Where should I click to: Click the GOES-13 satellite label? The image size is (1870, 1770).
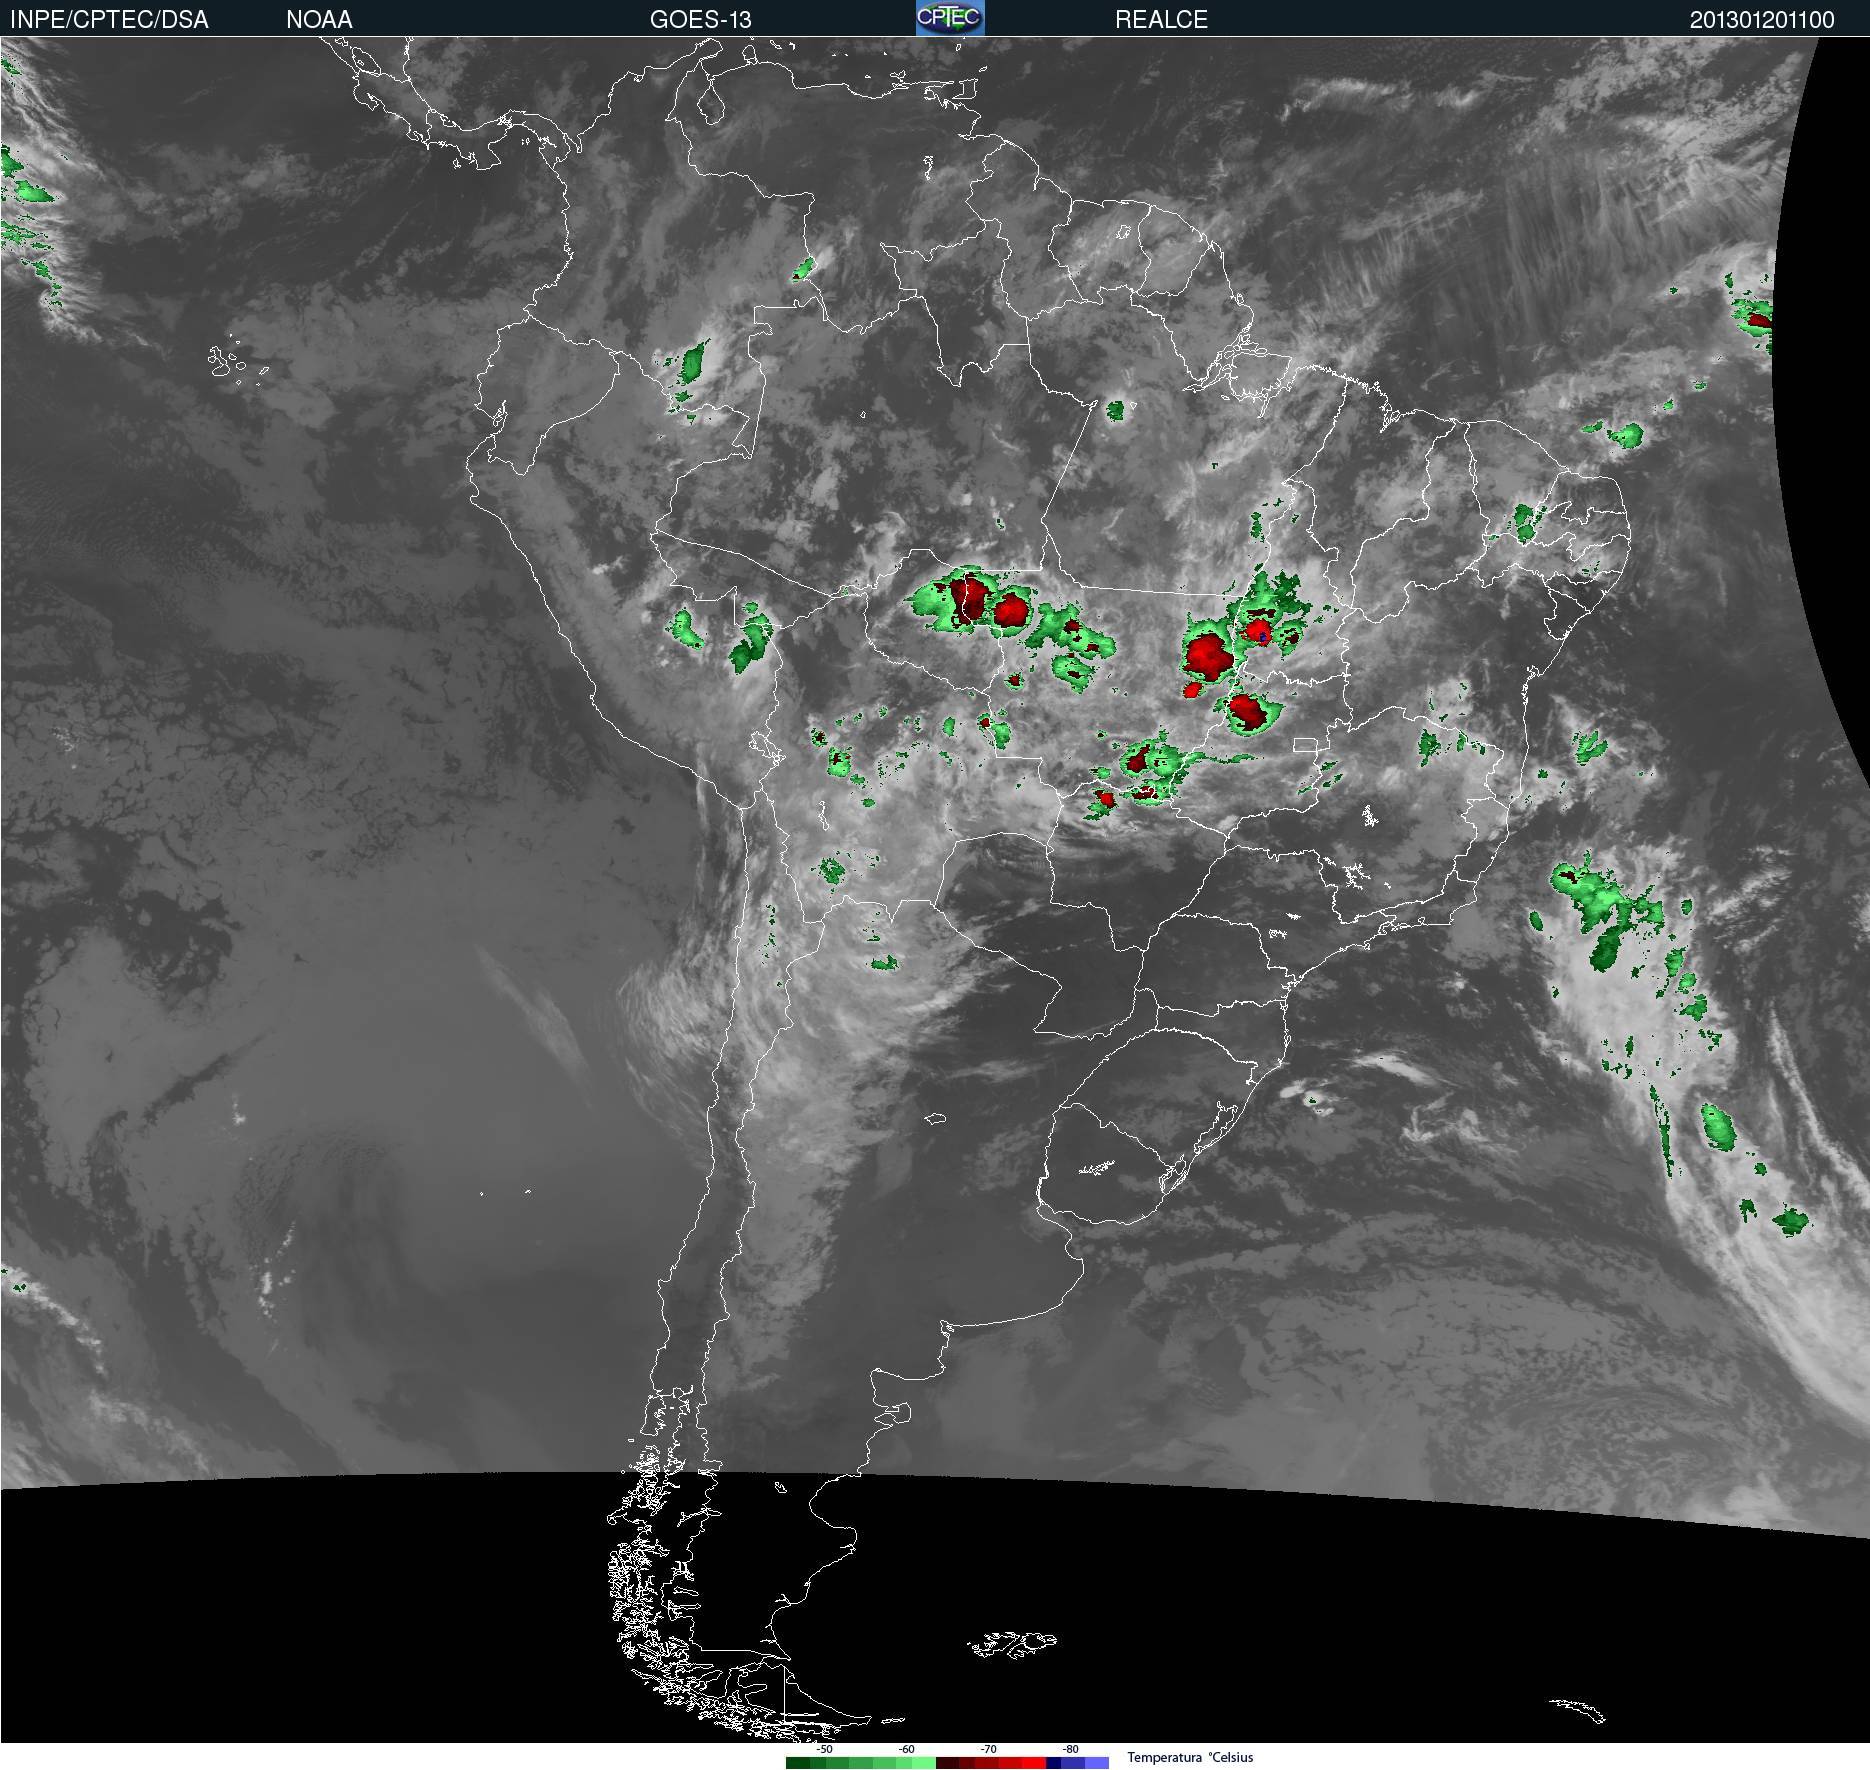pyautogui.click(x=700, y=19)
